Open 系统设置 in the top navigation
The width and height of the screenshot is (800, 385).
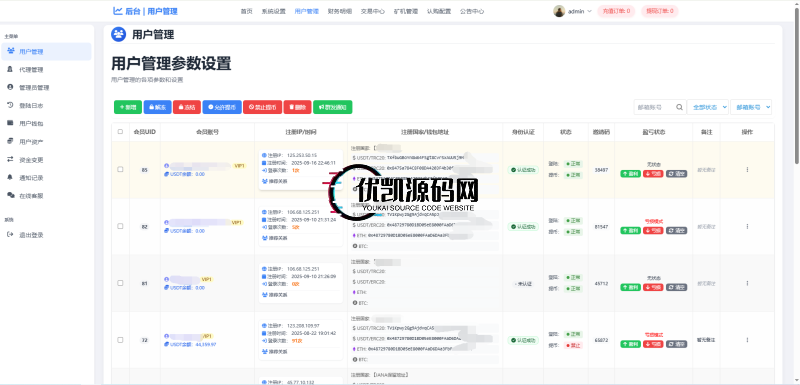pos(273,11)
